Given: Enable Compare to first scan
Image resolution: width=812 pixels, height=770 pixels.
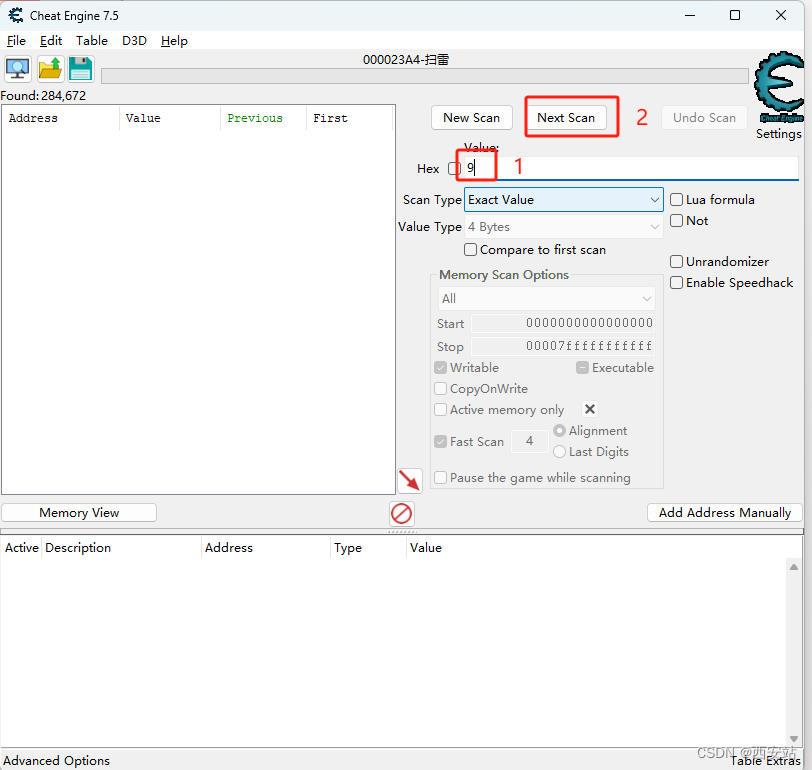Looking at the screenshot, I should 470,250.
